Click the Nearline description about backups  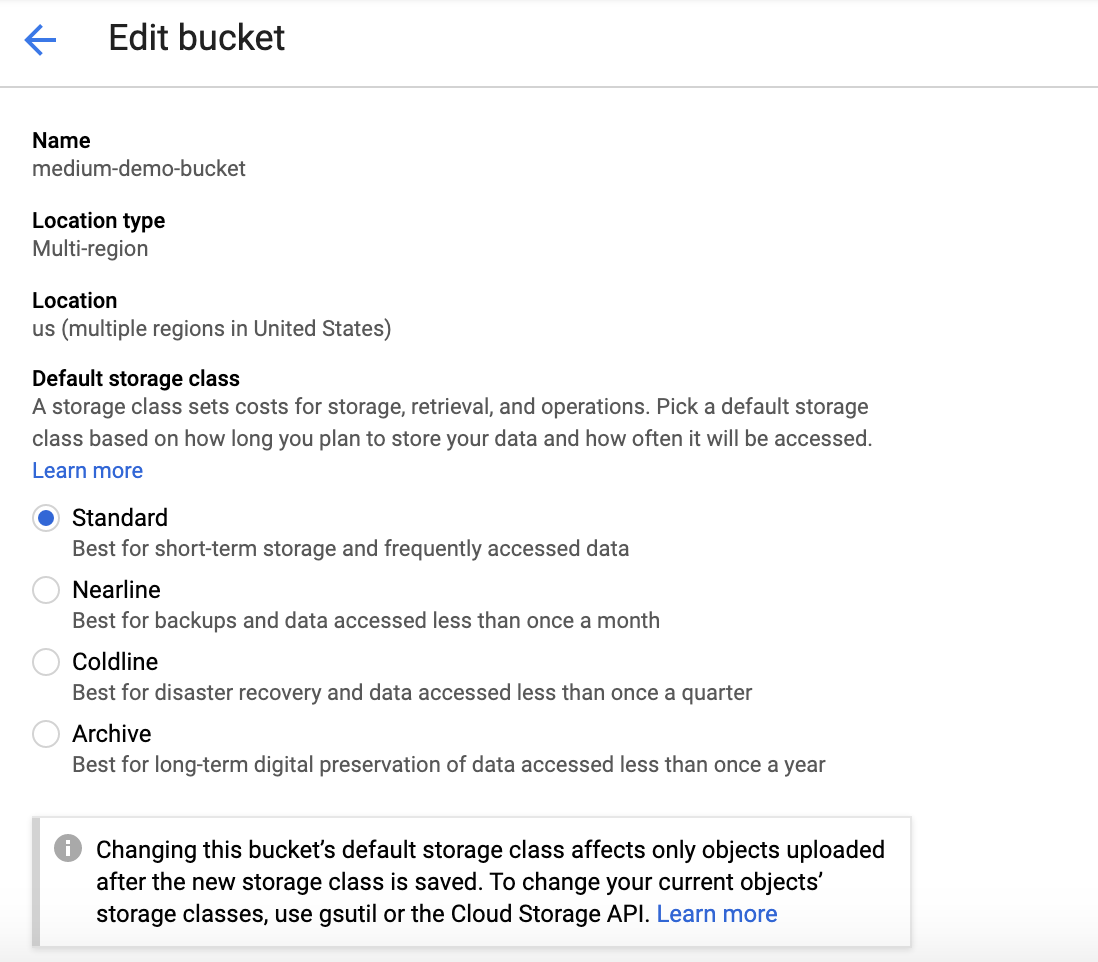click(x=365, y=620)
